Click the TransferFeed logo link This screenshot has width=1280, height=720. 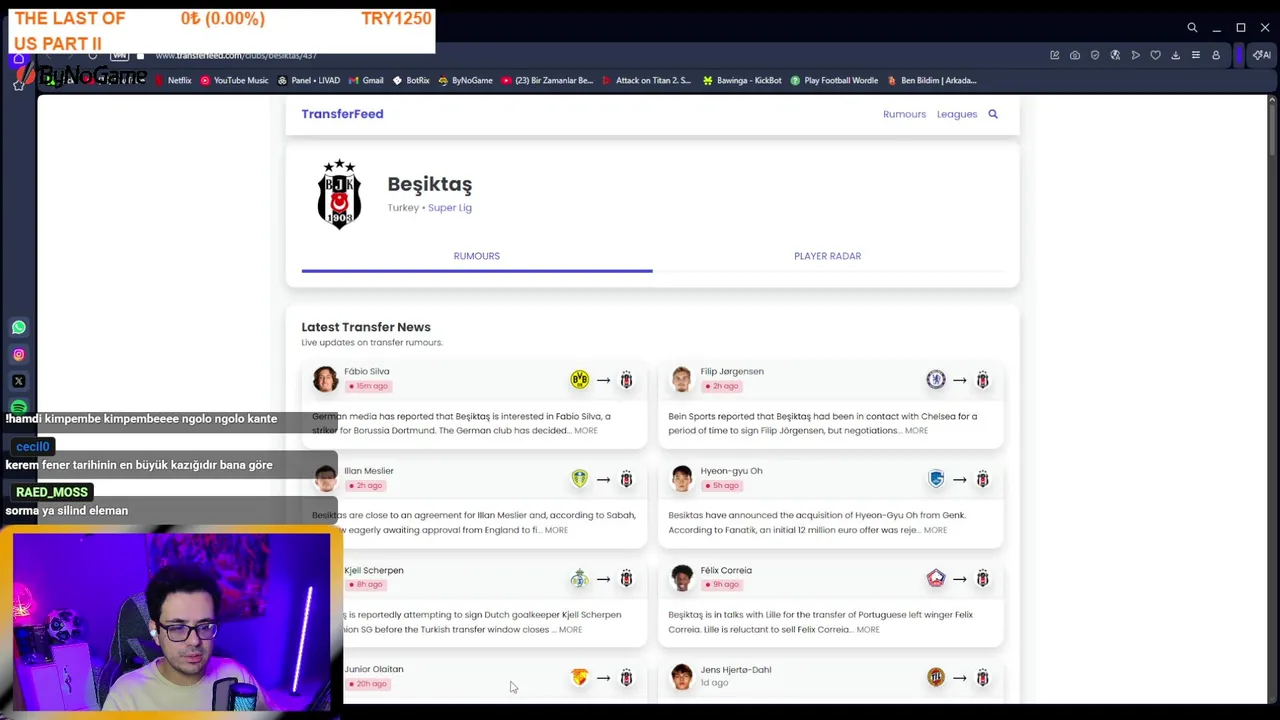342,114
